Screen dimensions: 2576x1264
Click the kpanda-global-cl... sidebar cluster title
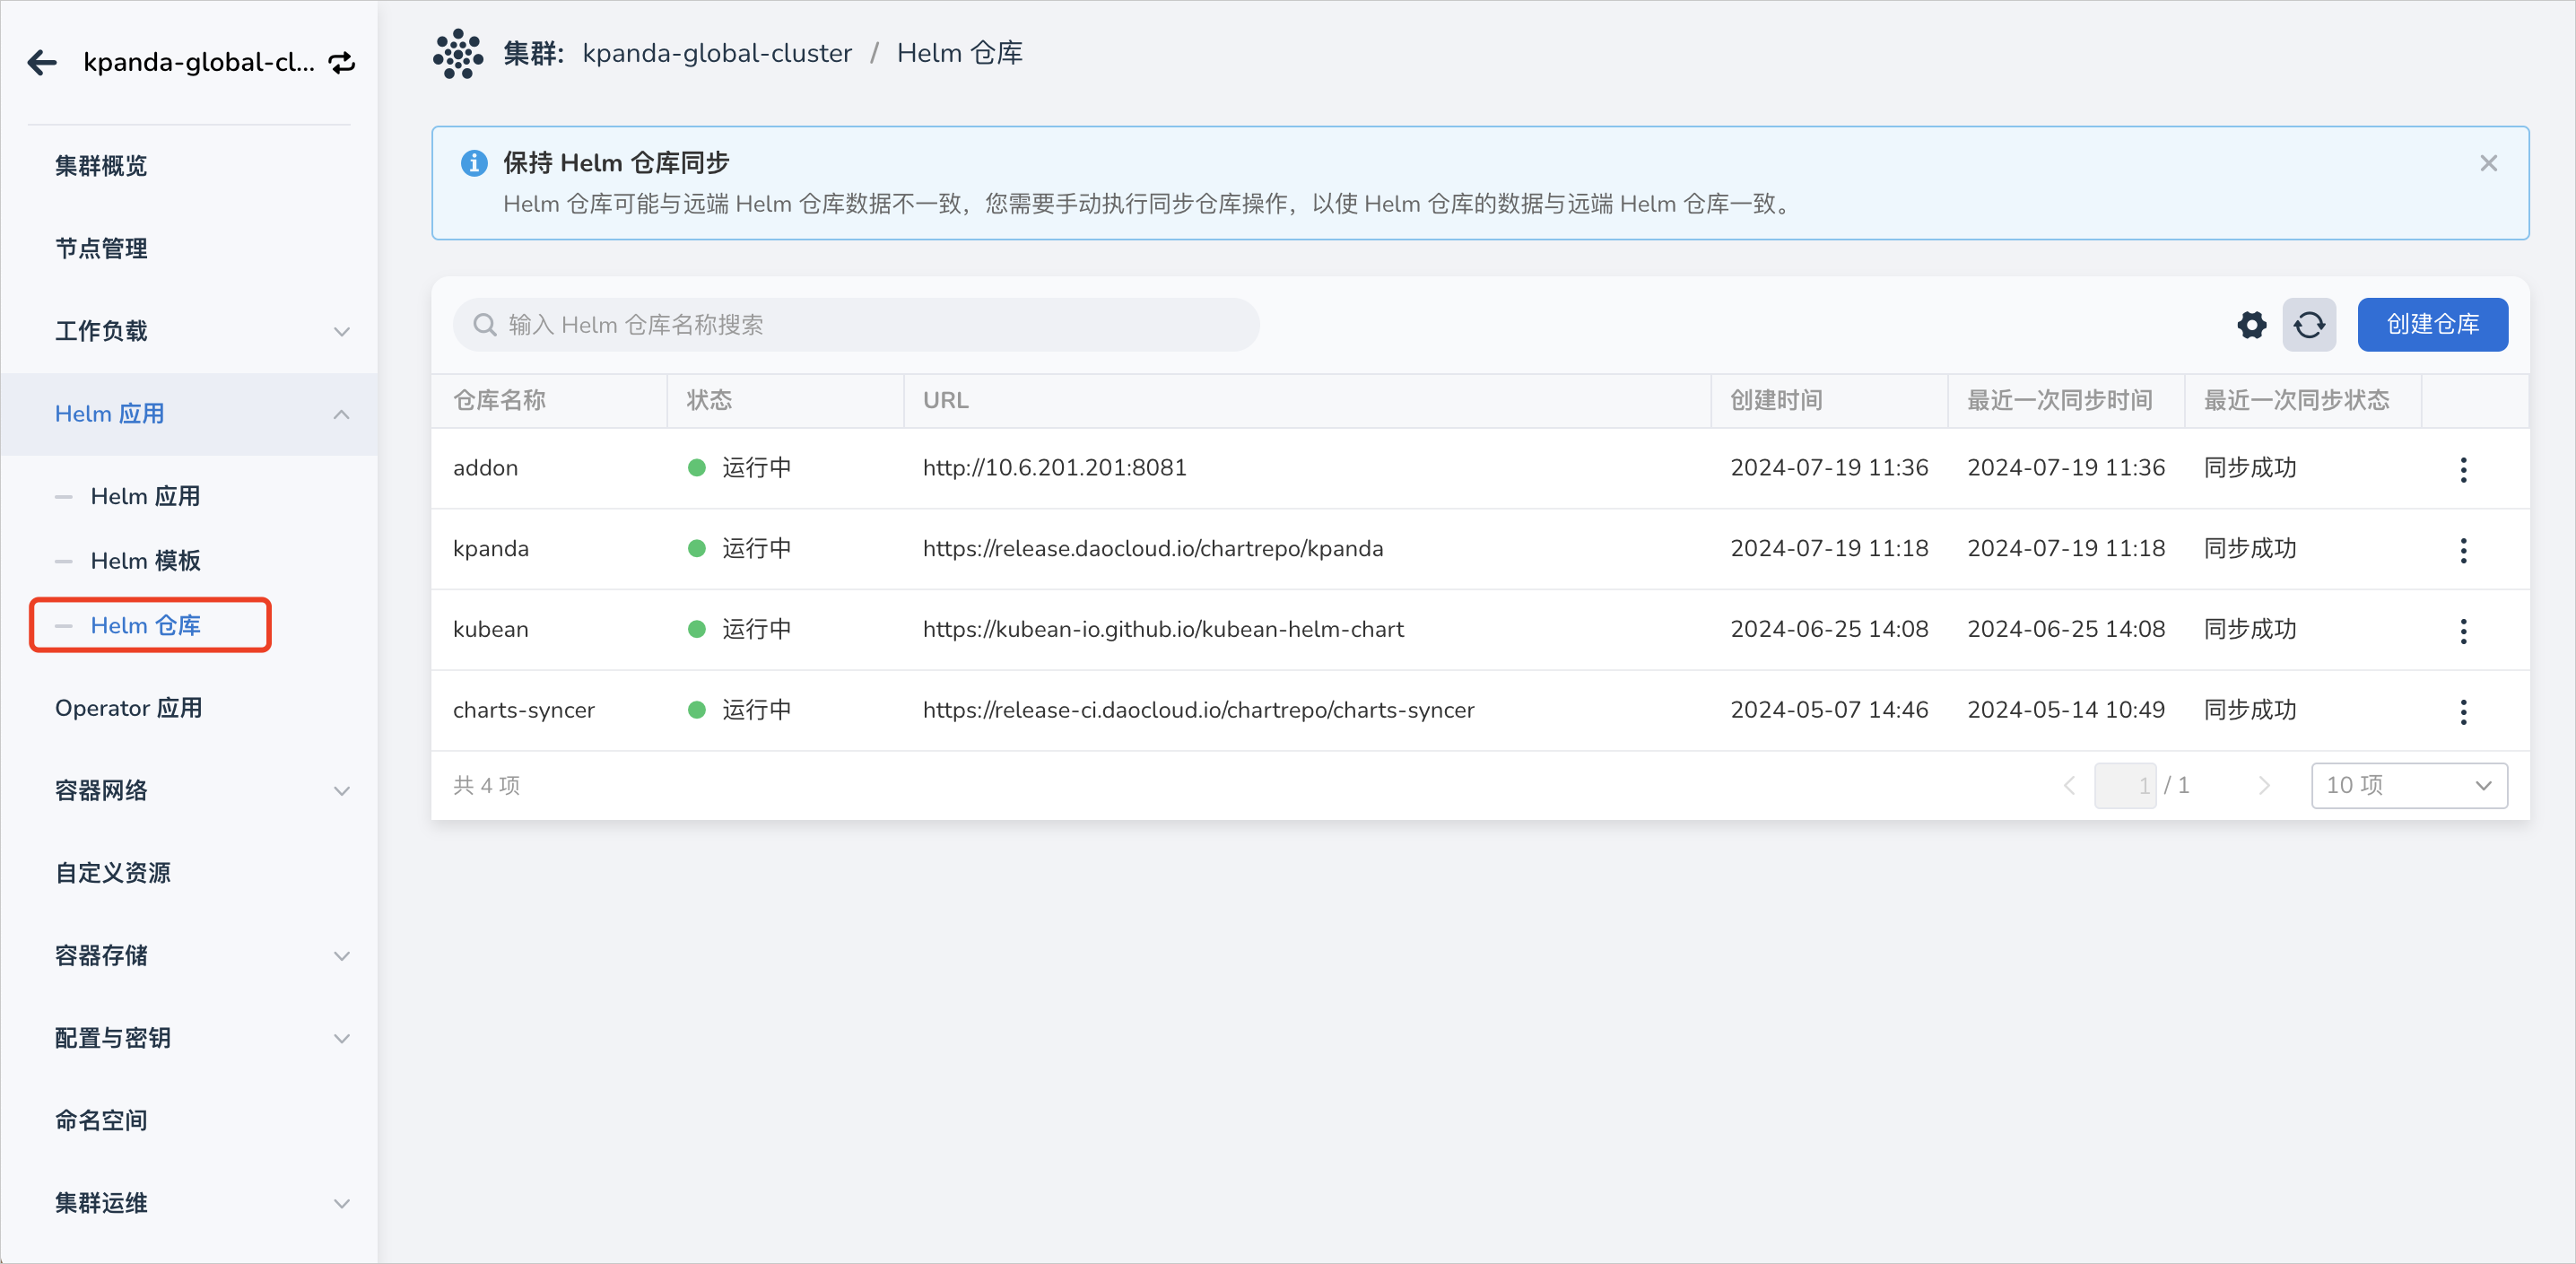198,62
